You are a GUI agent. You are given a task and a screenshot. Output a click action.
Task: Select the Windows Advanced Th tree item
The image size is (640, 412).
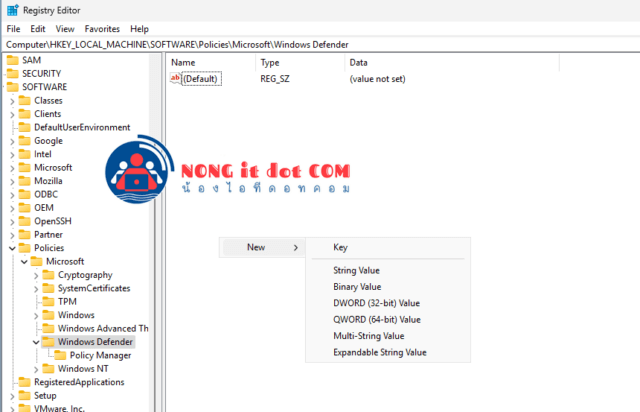coord(103,328)
